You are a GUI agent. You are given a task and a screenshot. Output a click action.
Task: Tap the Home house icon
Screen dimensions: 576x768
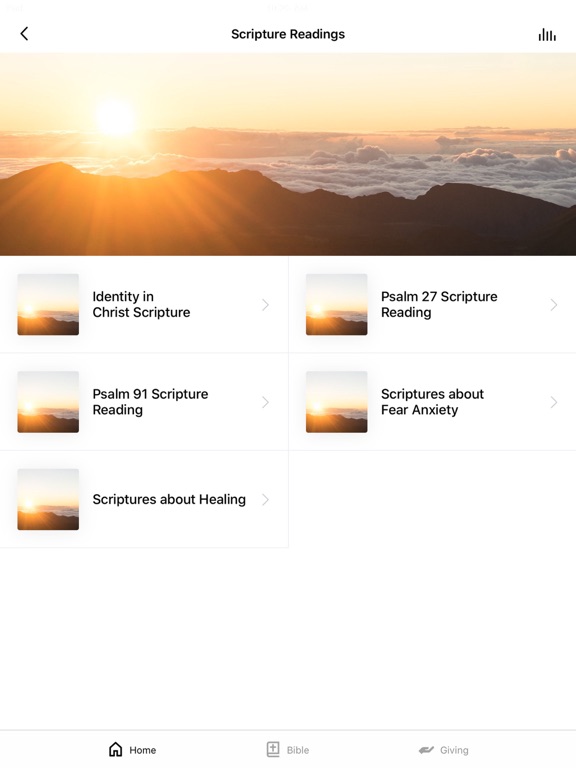(x=116, y=749)
